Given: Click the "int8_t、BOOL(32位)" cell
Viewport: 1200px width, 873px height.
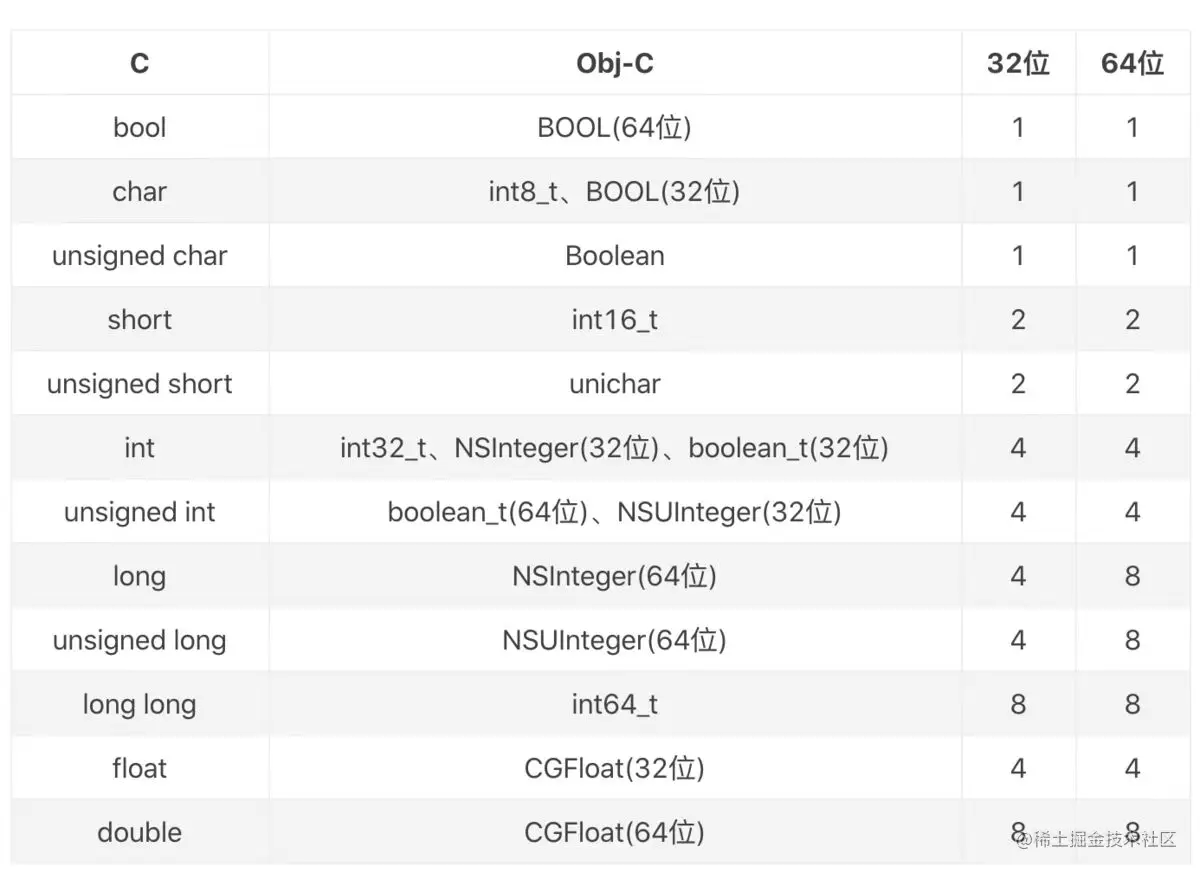Looking at the screenshot, I should (614, 192).
